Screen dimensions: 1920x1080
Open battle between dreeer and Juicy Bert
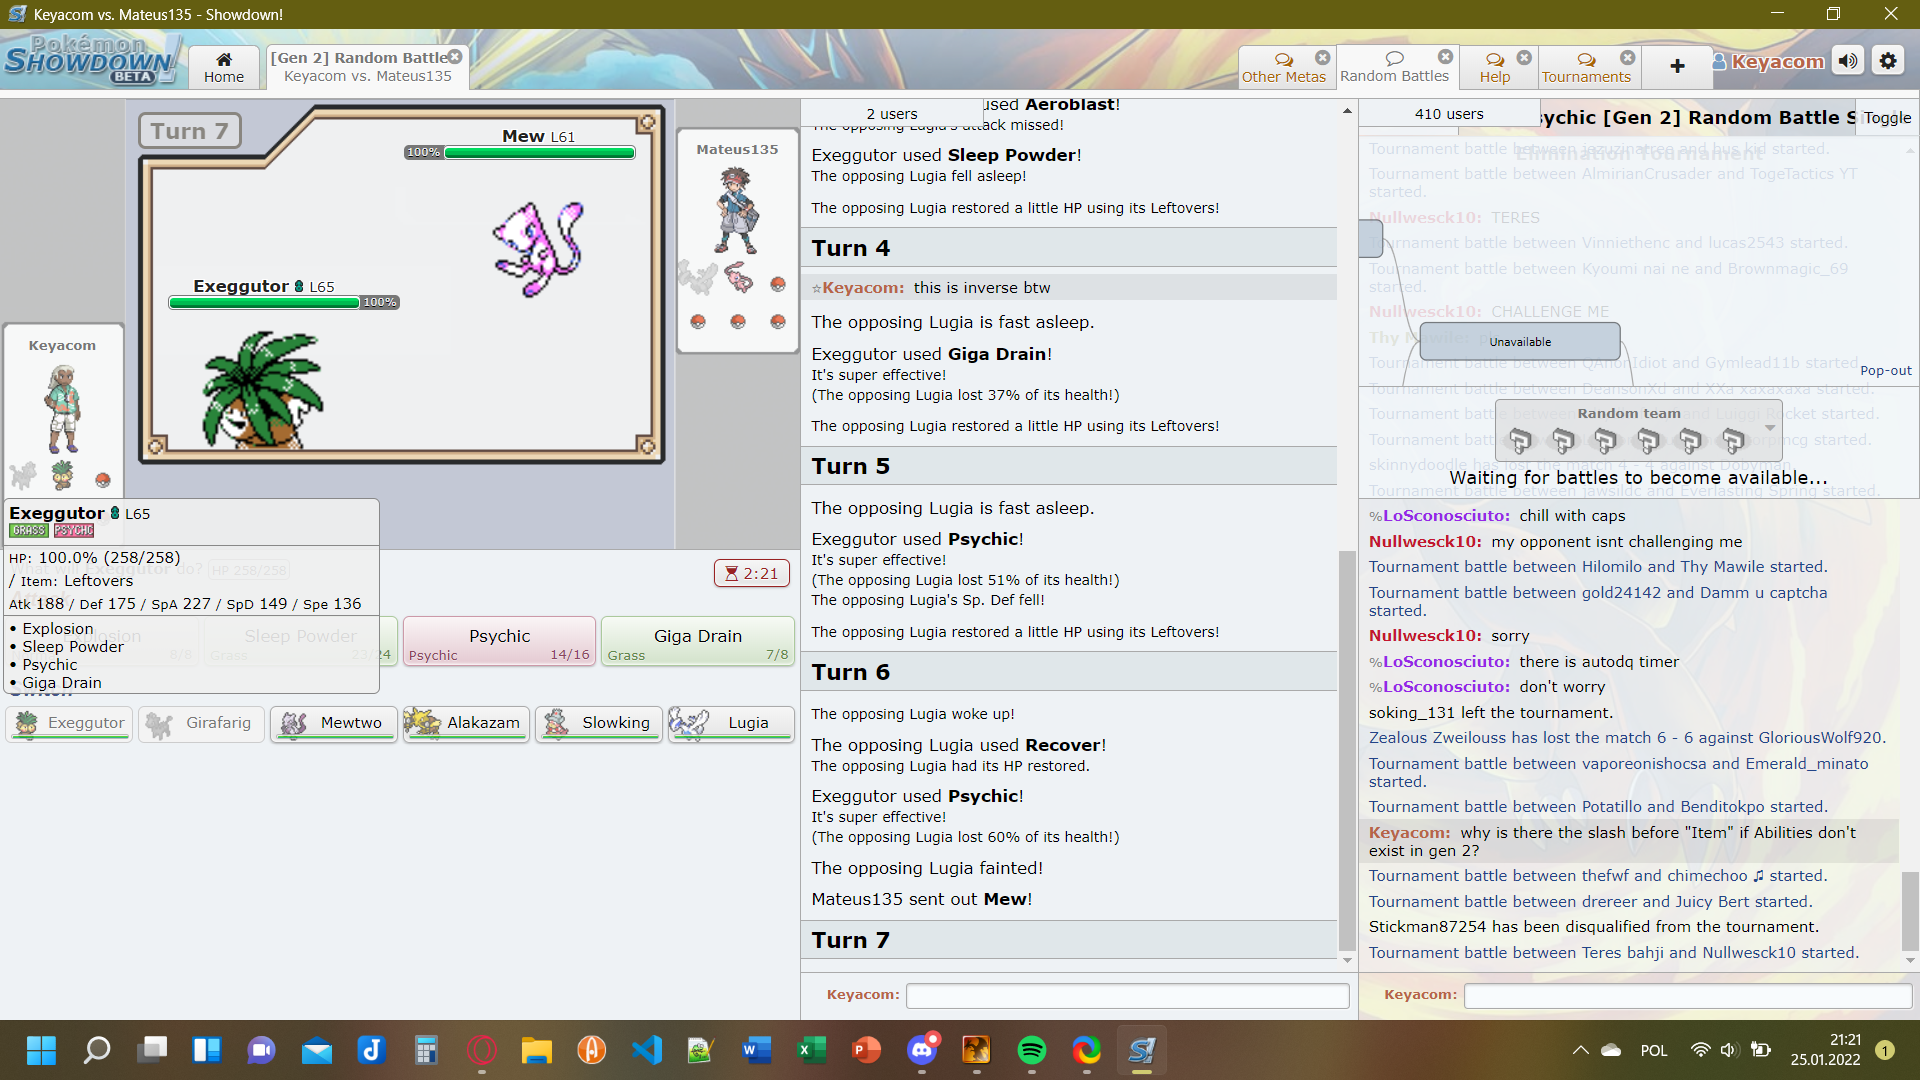tap(1590, 902)
